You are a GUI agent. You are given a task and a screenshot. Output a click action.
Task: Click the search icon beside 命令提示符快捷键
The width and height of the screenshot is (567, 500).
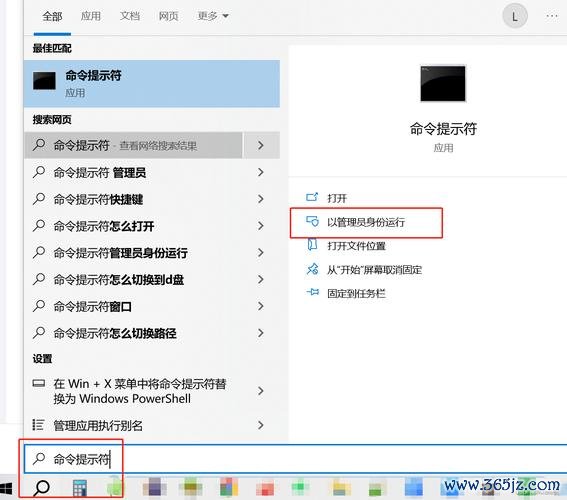coord(39,199)
